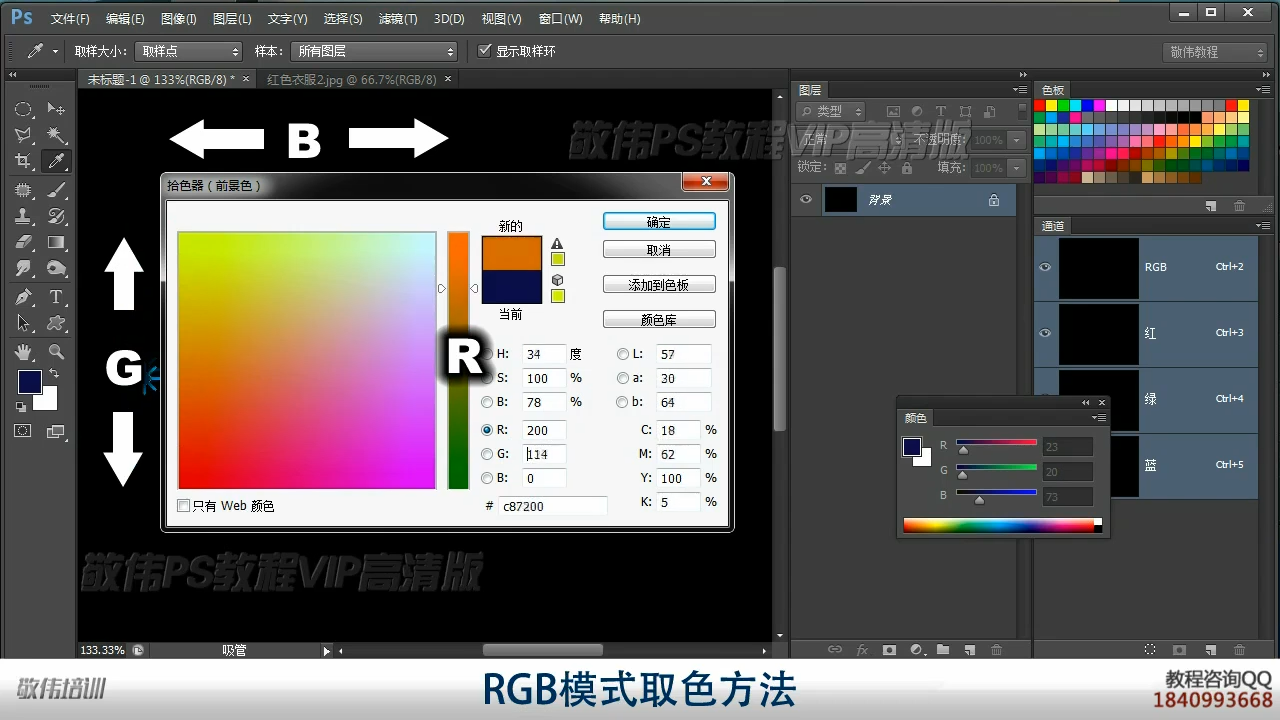Swap foreground and background colors
The image size is (1280, 720).
(53, 374)
